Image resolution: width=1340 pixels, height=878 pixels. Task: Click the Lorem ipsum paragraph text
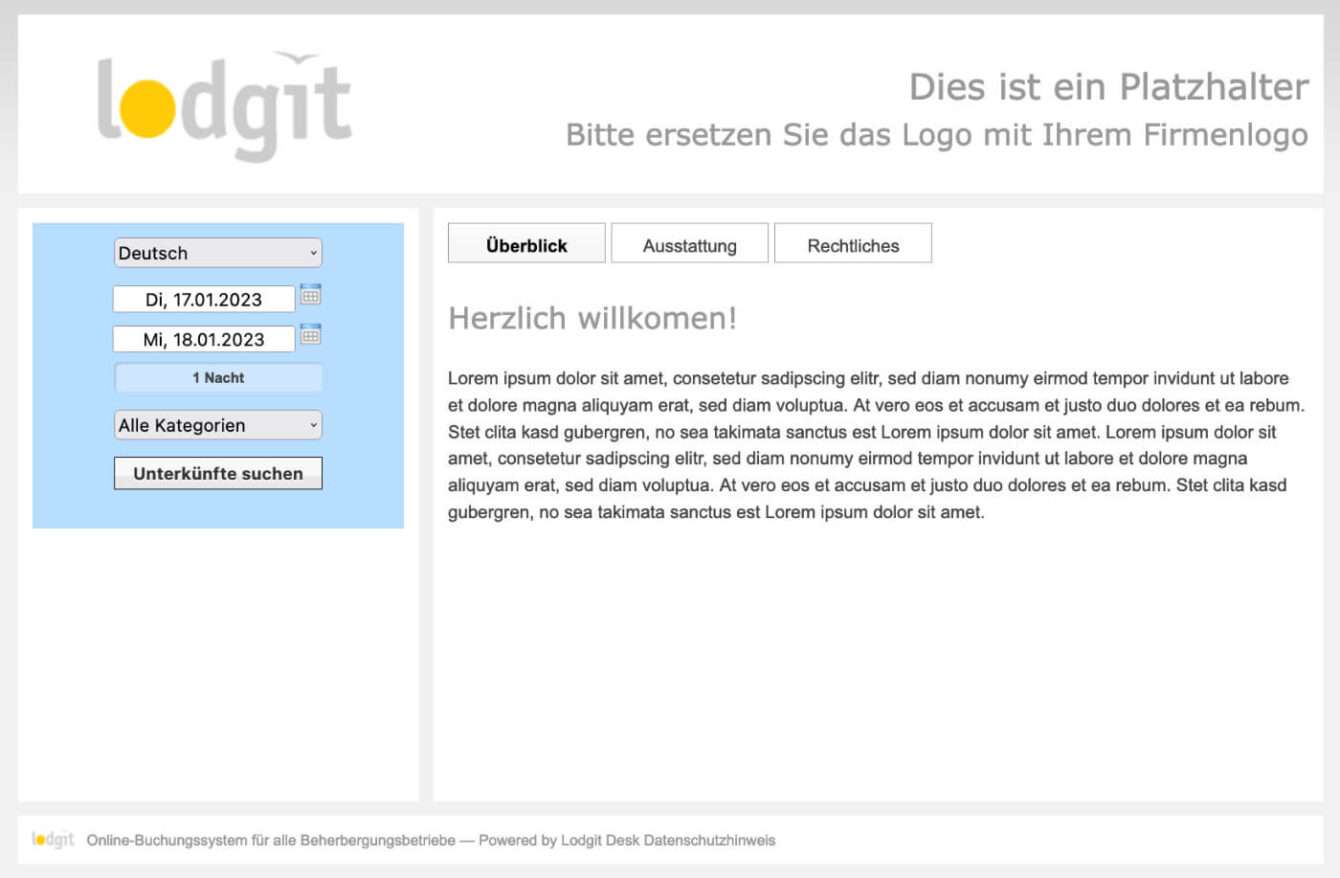(877, 446)
